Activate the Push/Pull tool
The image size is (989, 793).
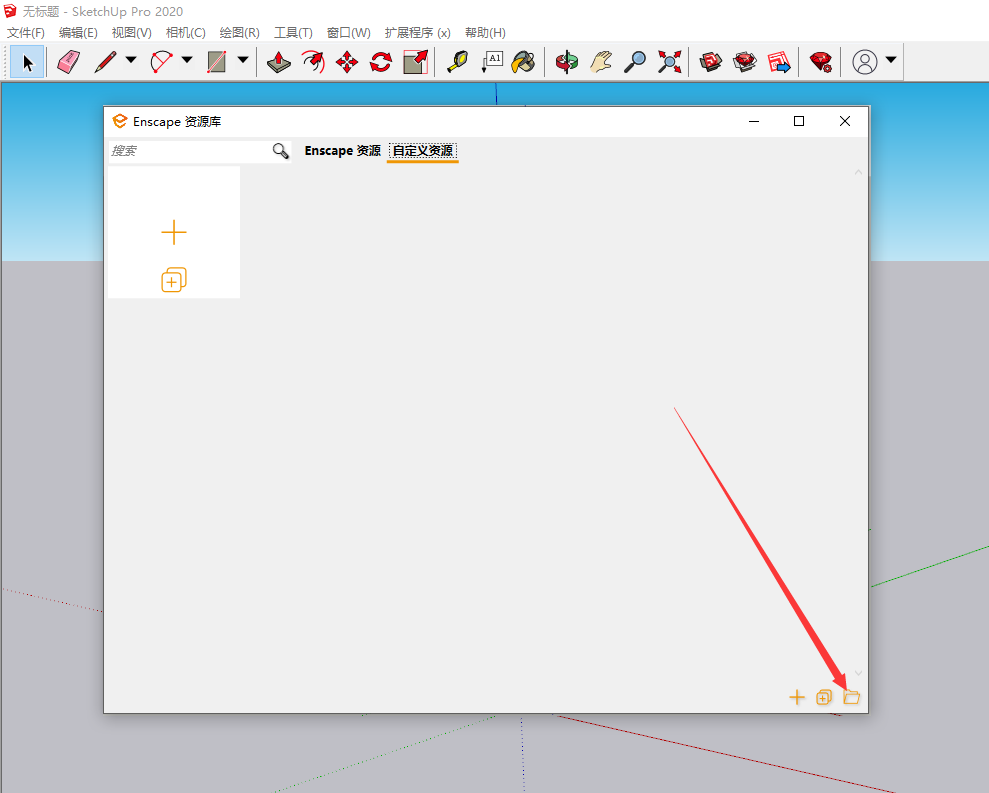point(278,62)
